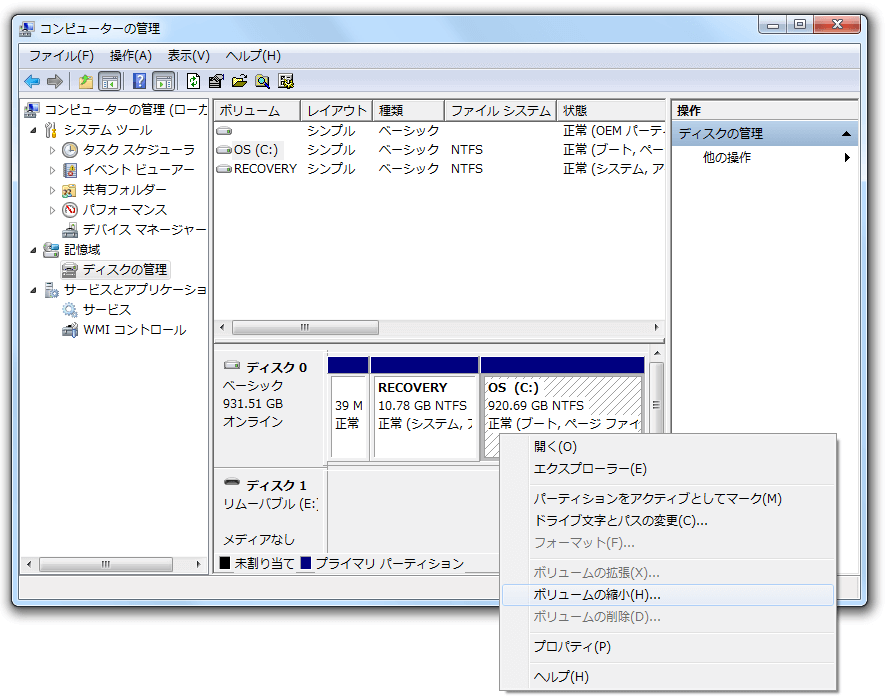Image resolution: width=885 pixels, height=698 pixels.
Task: Select the unnamed OEM partition row
Action: coord(439,131)
